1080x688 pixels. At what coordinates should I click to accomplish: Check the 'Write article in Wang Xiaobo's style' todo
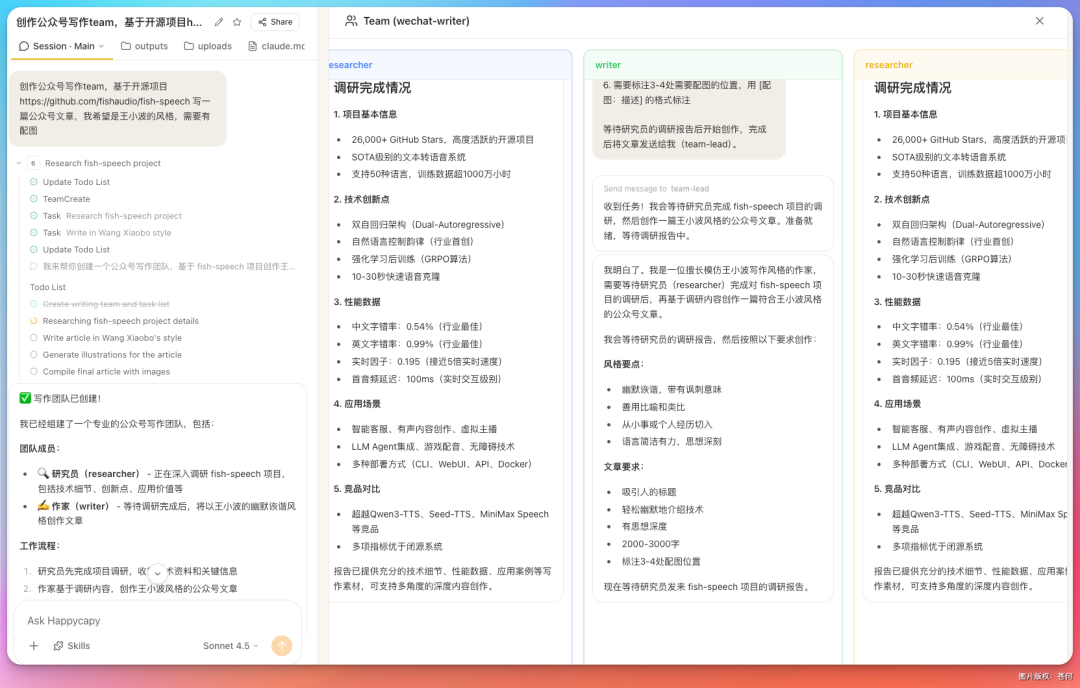(33, 338)
